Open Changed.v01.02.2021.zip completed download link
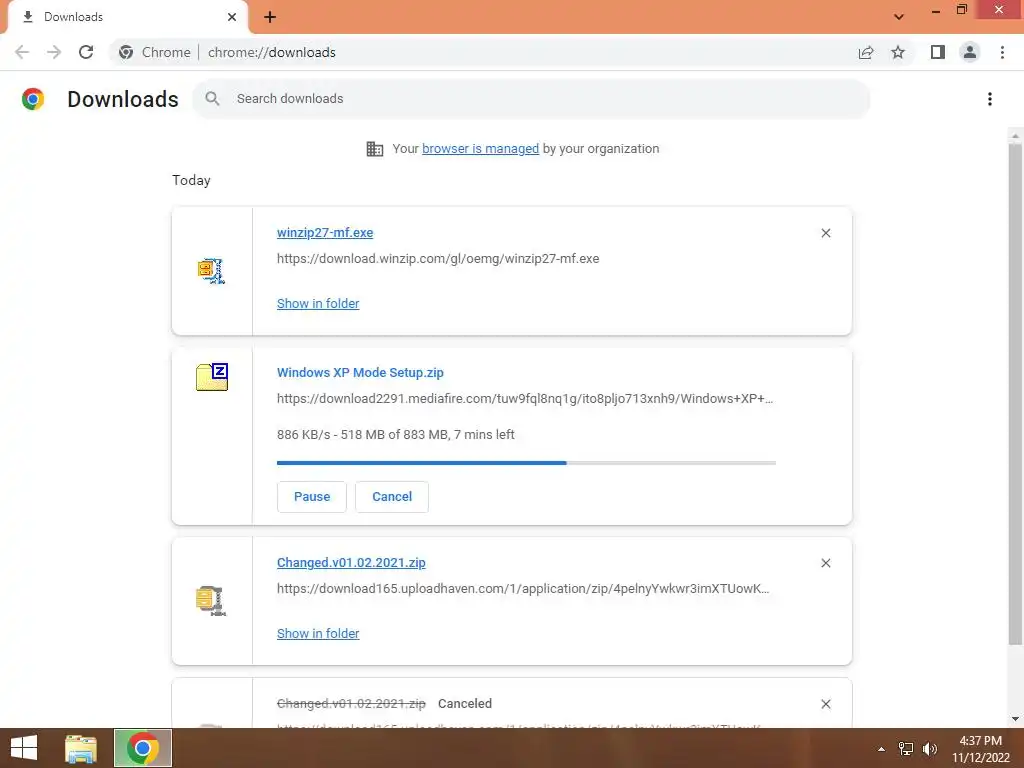The image size is (1024, 768). [x=351, y=562]
